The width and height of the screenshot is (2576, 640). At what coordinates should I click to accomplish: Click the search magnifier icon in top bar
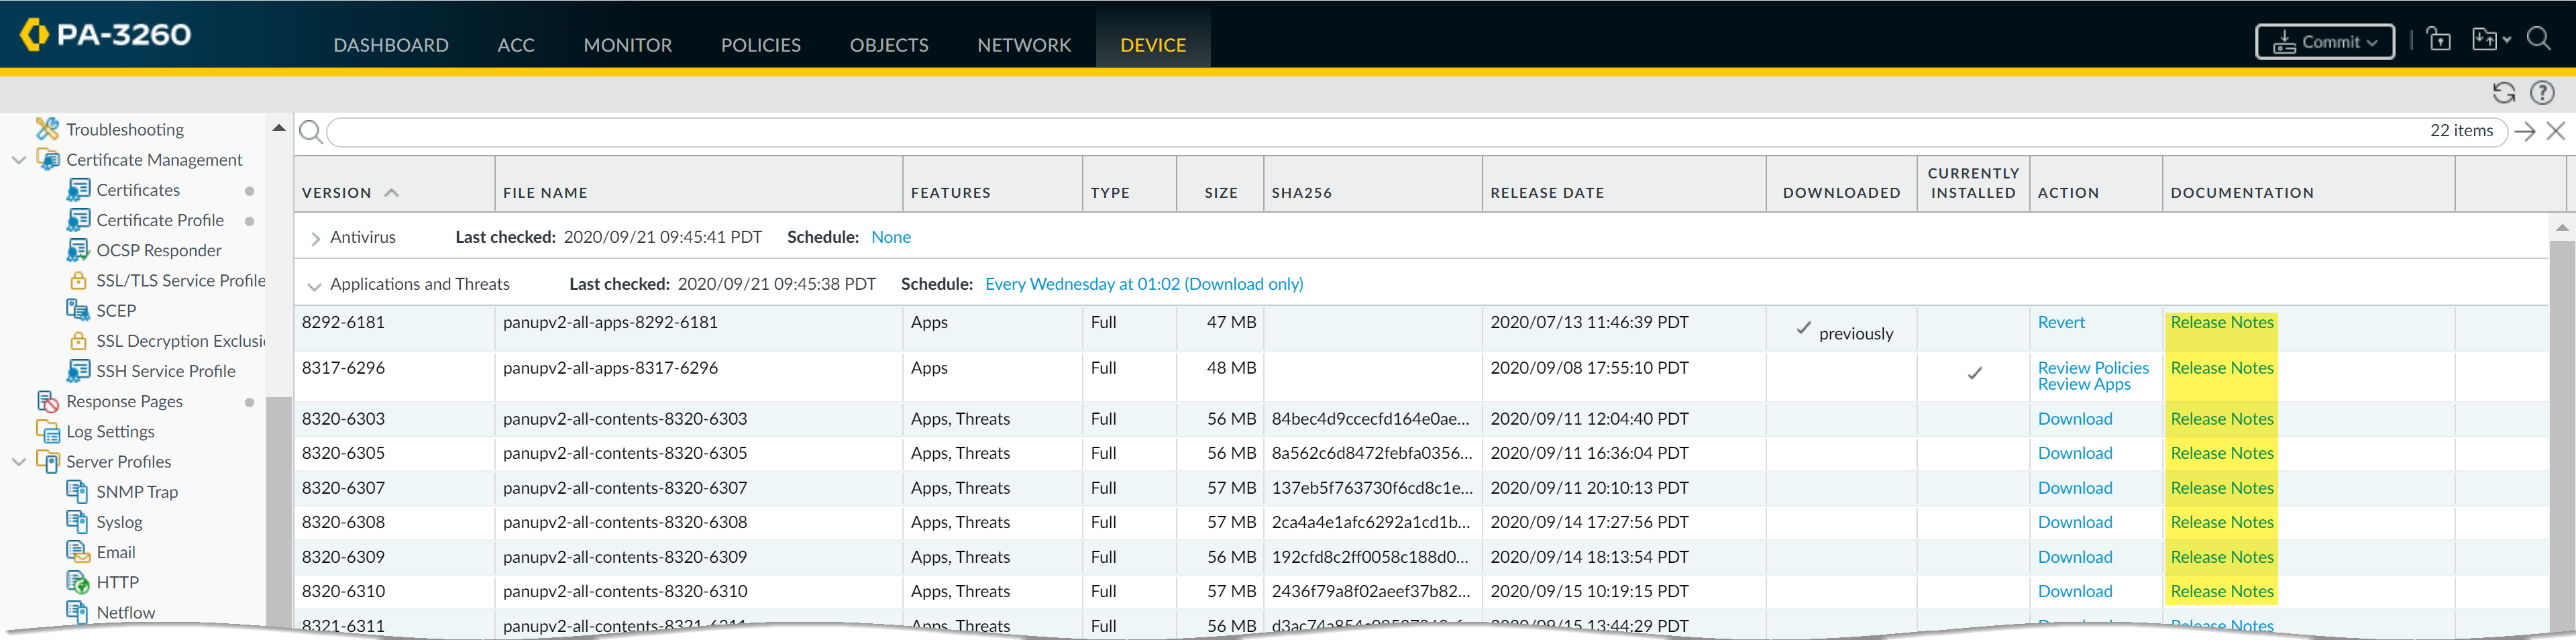tap(2538, 39)
